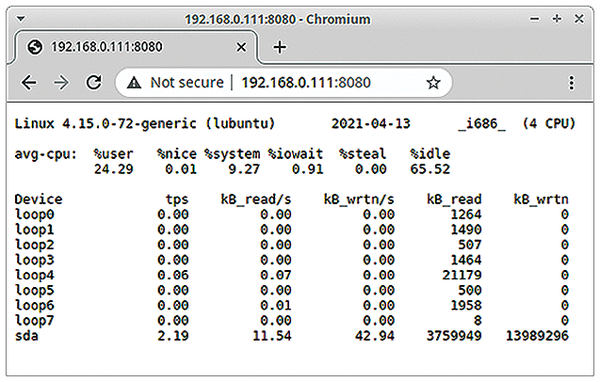This screenshot has width=600, height=382.
Task: Select the 192.168.0.111:8080 tab
Action: 136,47
